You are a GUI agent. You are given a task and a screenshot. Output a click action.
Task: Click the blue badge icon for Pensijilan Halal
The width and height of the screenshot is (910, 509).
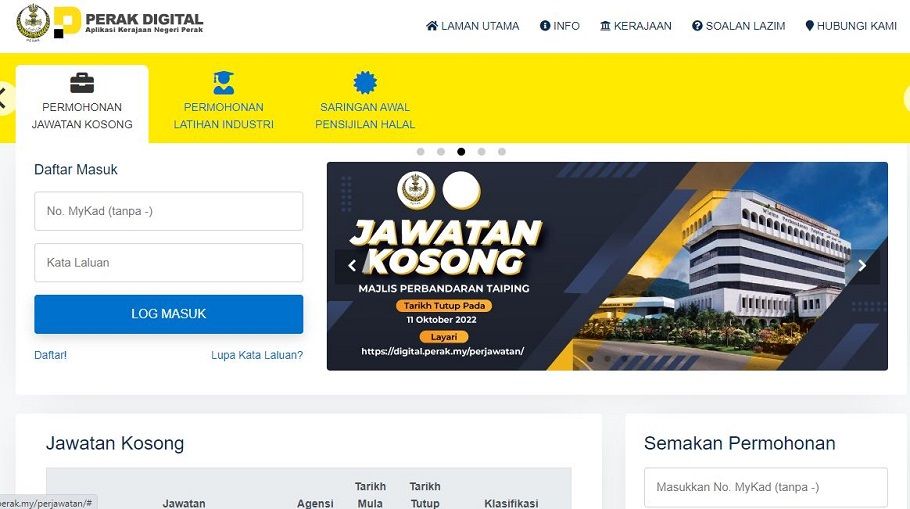pyautogui.click(x=365, y=82)
